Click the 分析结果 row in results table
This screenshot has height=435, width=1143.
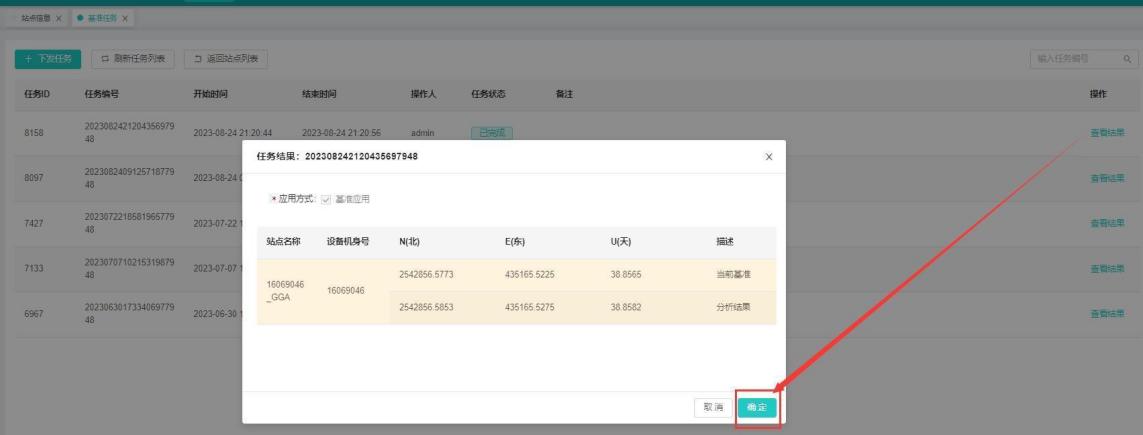(580, 307)
